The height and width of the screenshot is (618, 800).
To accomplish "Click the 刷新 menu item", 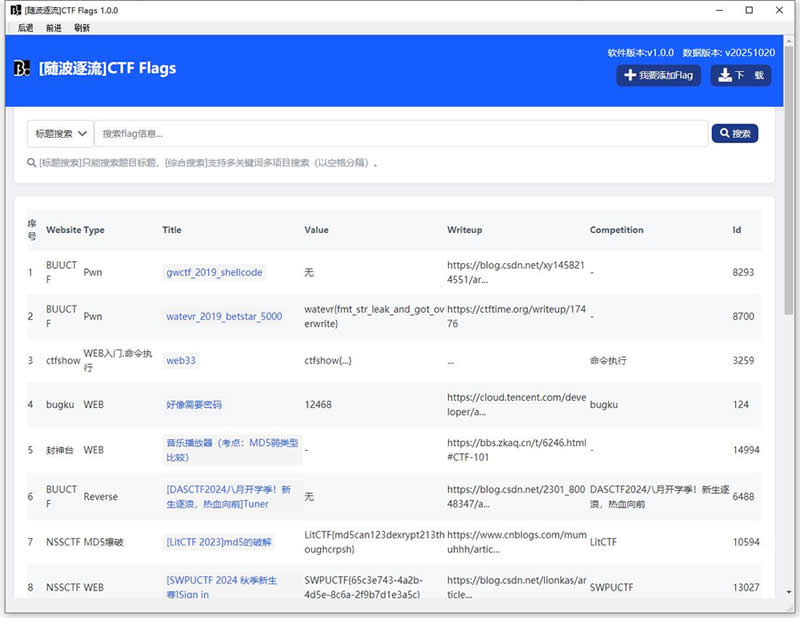I will [82, 28].
